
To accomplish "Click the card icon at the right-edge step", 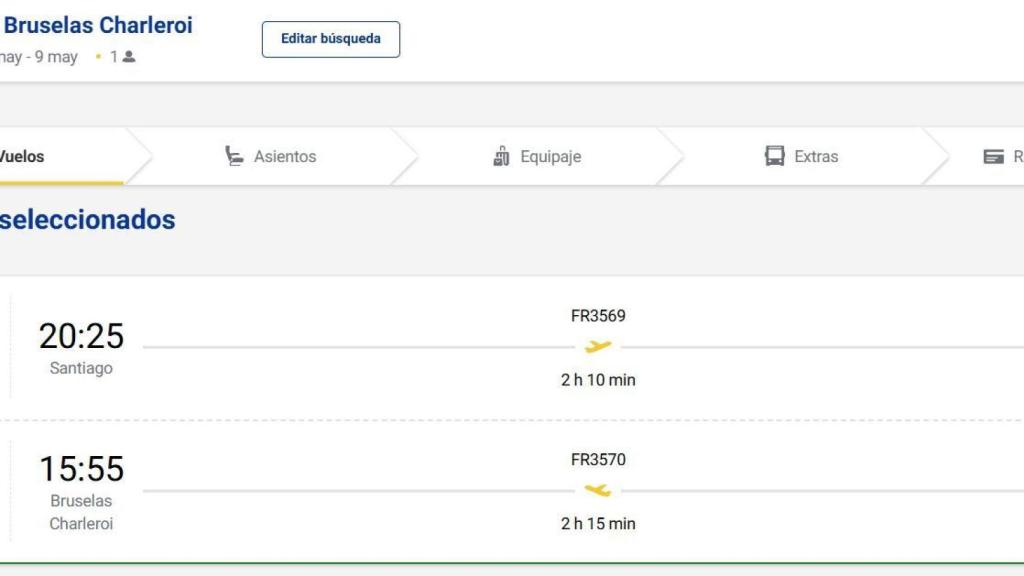I will pos(993,157).
